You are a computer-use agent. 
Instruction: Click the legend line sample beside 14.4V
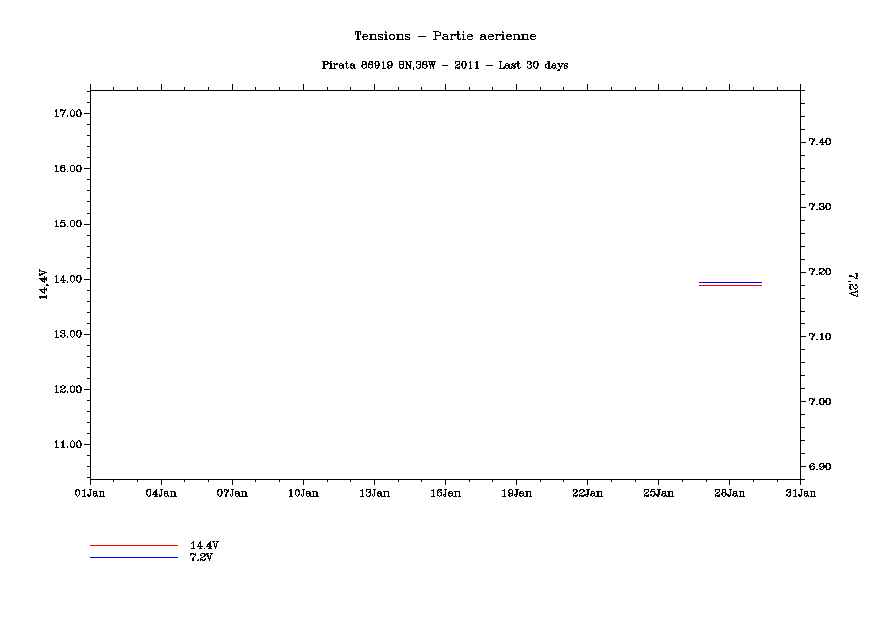click(x=133, y=545)
